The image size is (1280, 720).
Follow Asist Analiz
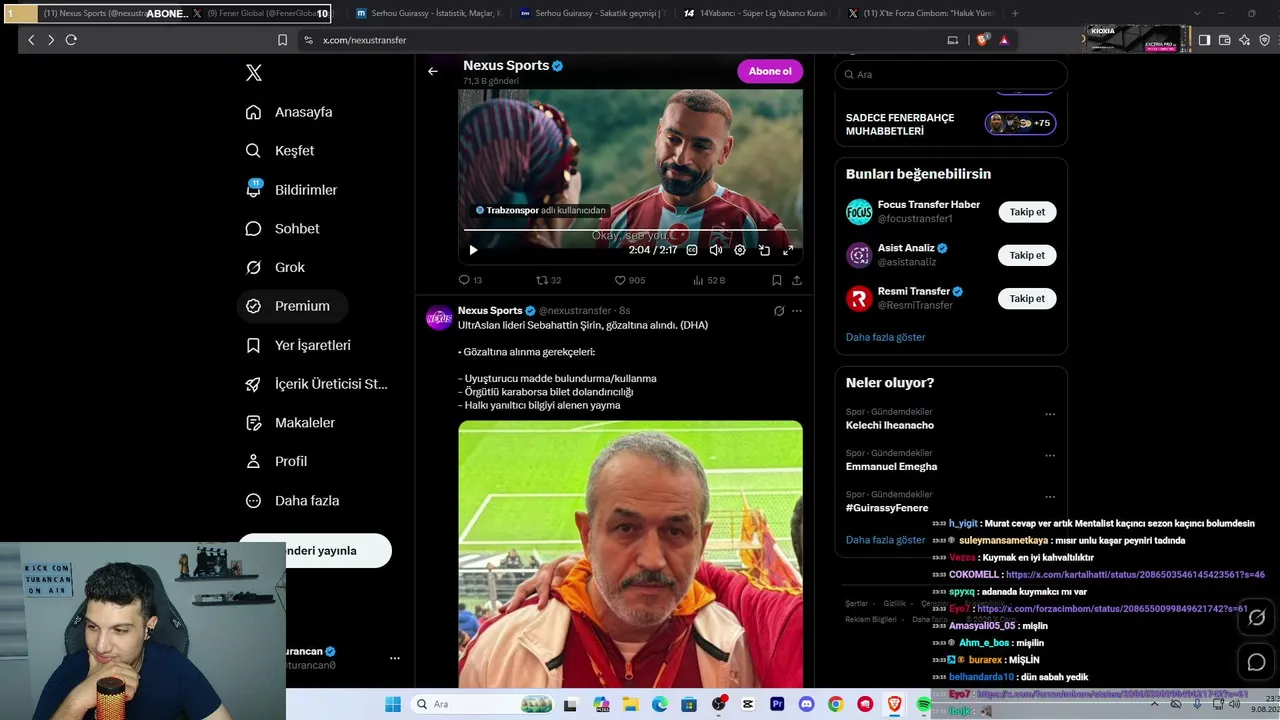pos(1027,255)
